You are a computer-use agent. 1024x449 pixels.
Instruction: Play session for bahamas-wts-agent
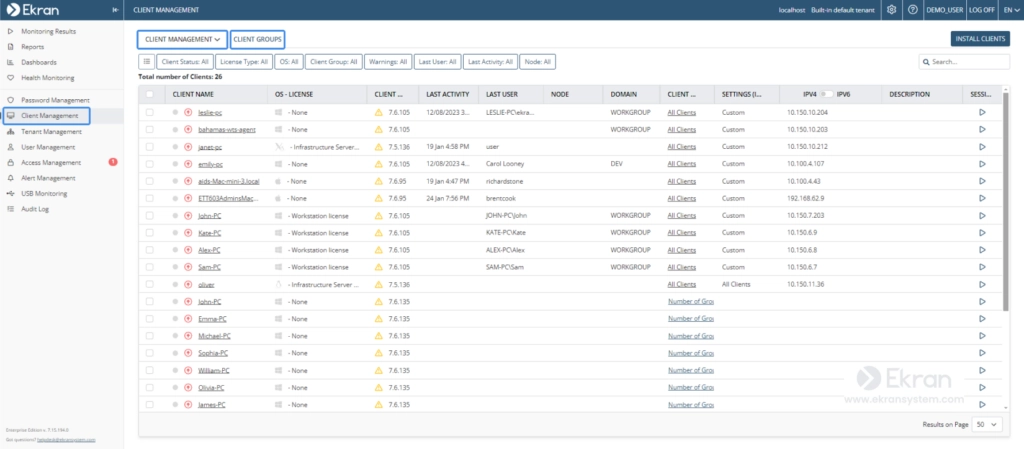click(x=982, y=129)
